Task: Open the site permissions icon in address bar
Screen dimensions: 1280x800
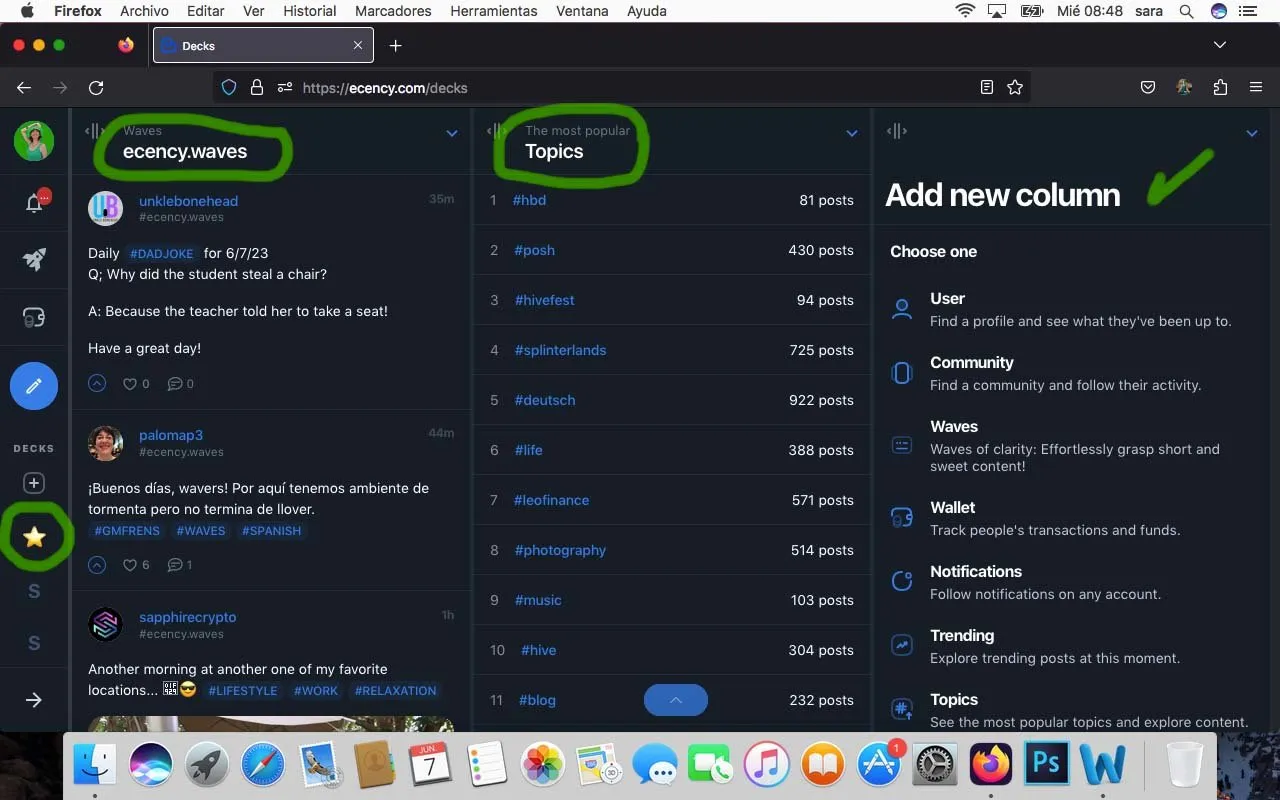Action: pyautogui.click(x=285, y=88)
